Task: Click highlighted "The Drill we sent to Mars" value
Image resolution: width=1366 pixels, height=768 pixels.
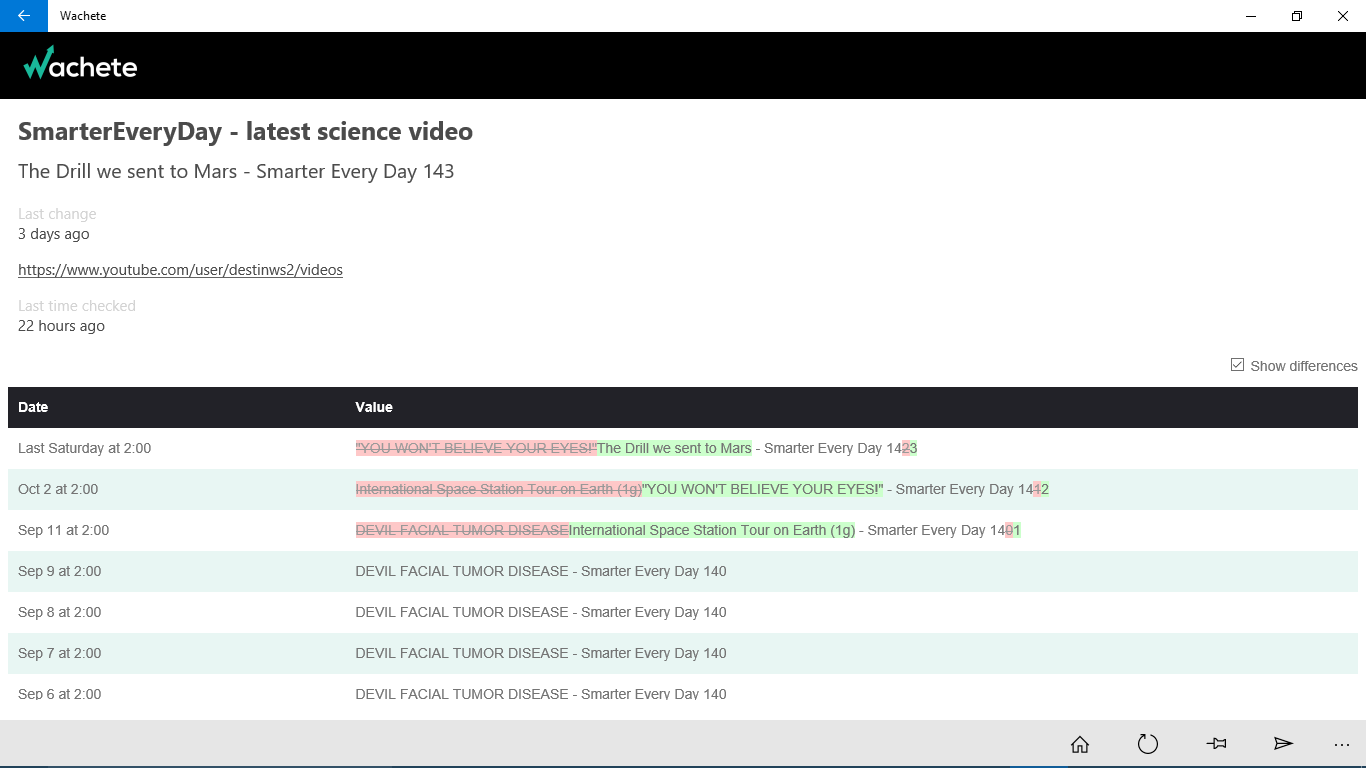Action: coord(674,448)
